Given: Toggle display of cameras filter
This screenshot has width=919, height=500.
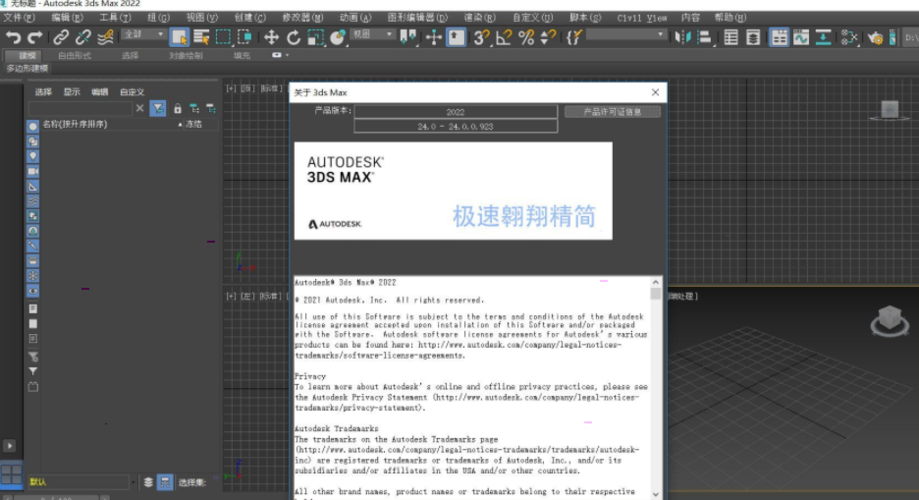Looking at the screenshot, I should click(33, 171).
